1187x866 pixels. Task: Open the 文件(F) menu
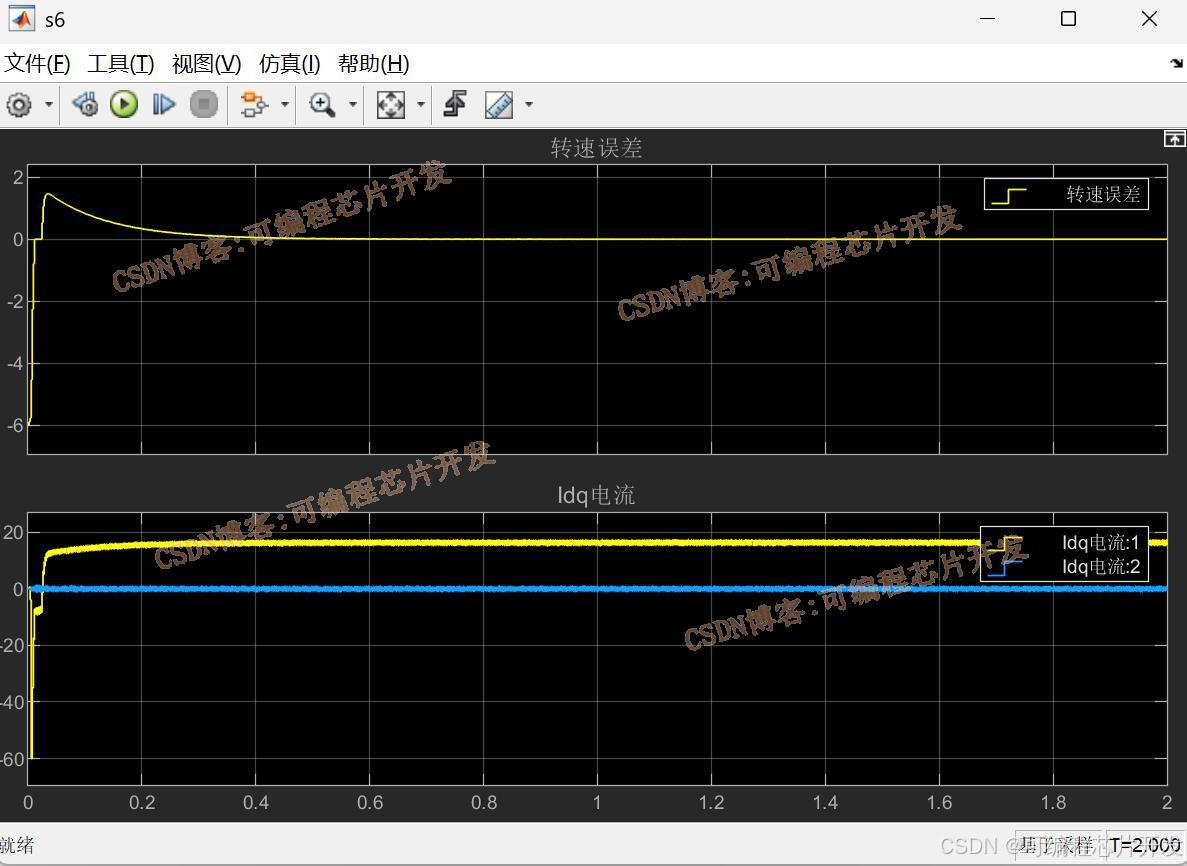pos(37,64)
